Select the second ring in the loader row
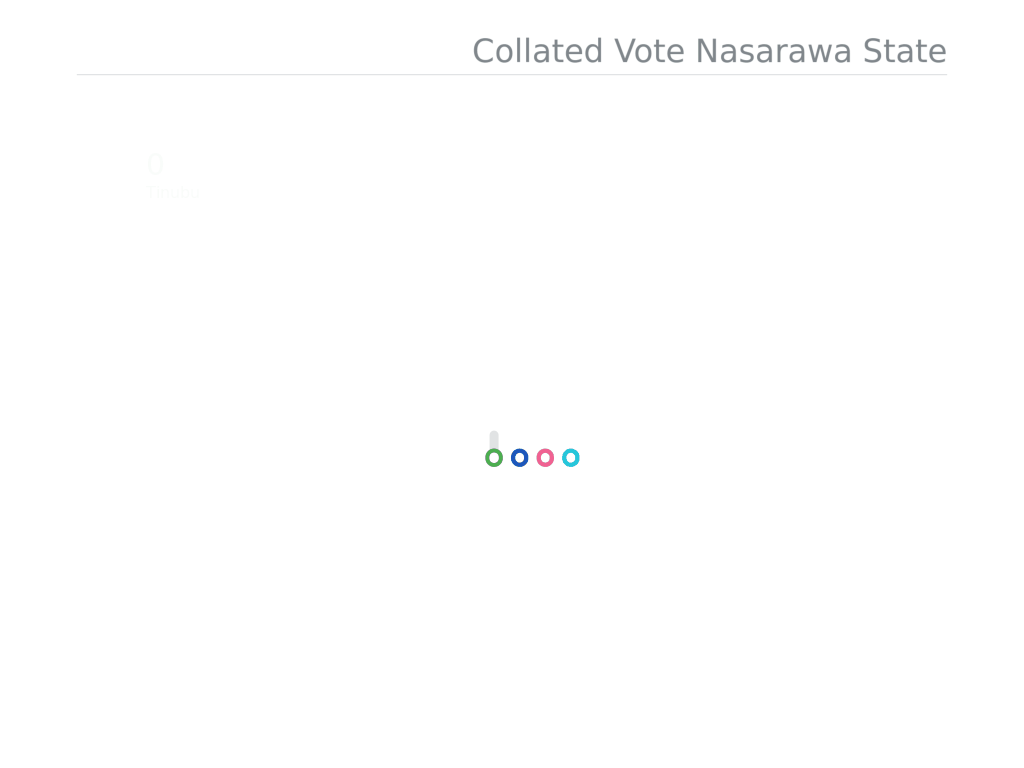 [x=519, y=458]
